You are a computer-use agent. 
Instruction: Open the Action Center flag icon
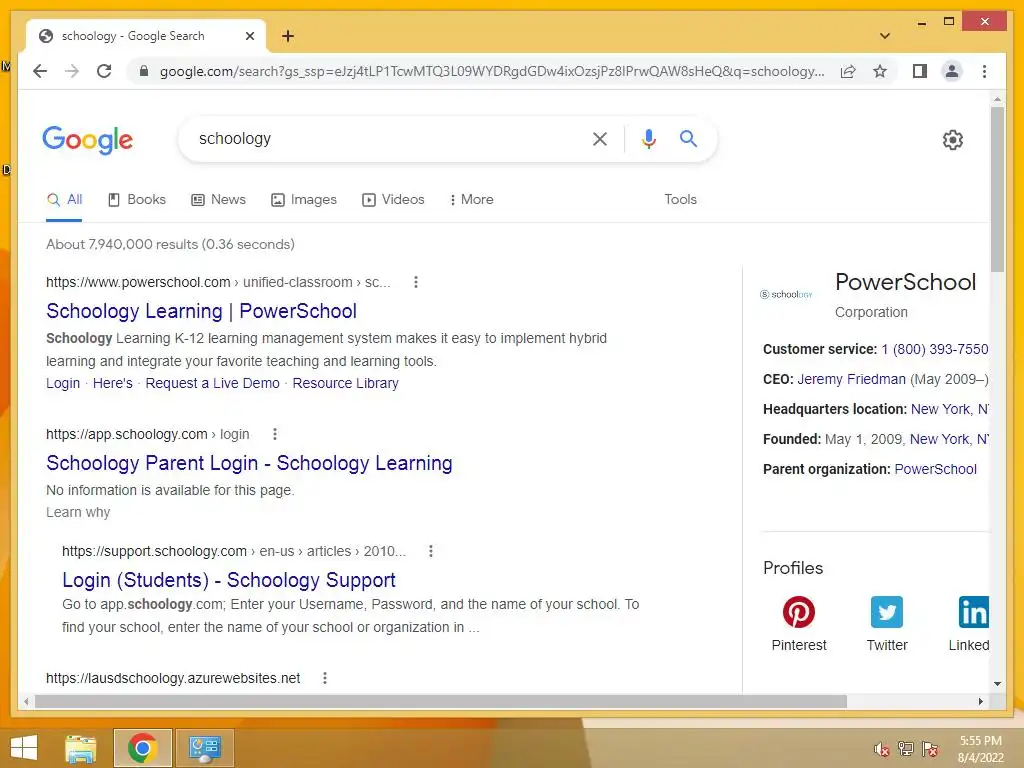[x=930, y=749]
